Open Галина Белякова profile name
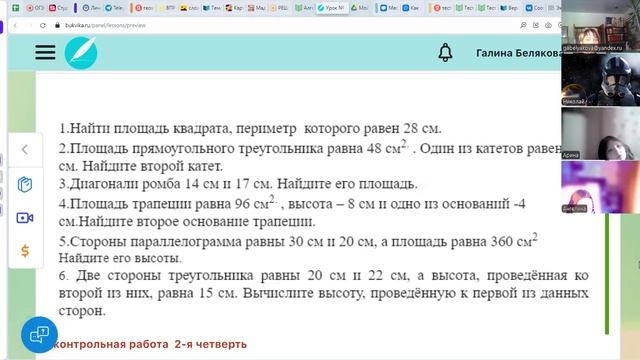The image size is (640, 360). 518,53
